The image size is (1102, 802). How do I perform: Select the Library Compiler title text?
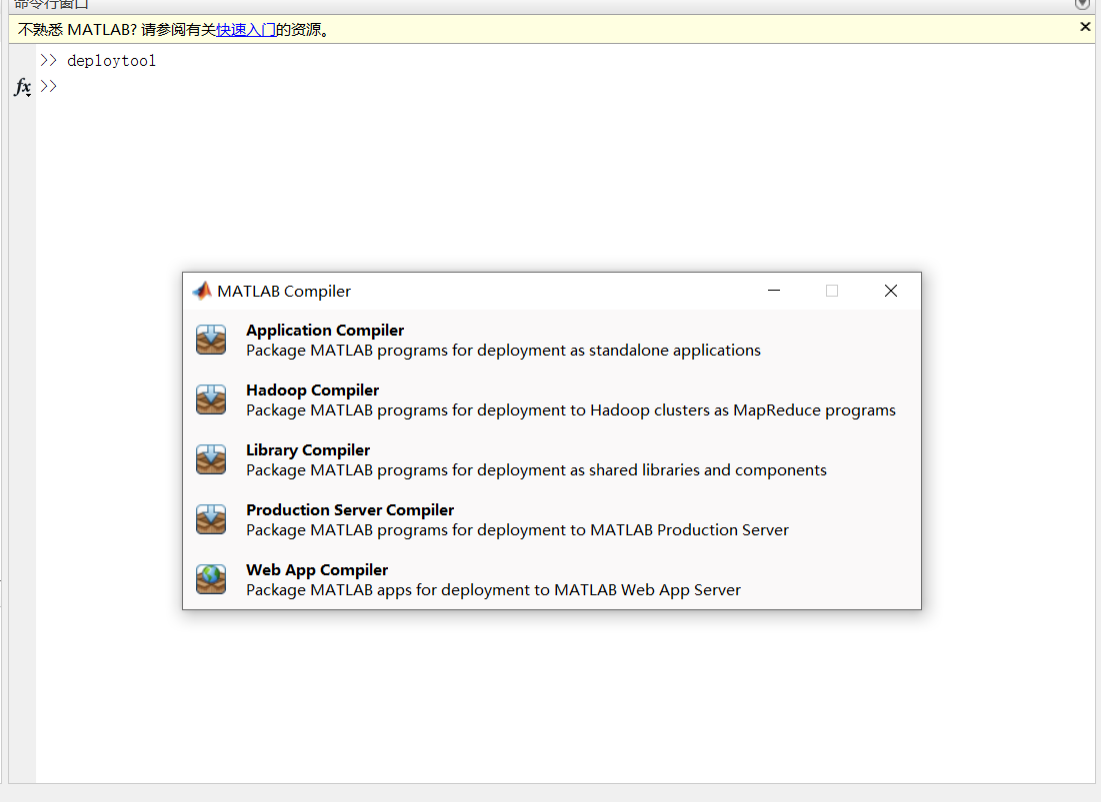pos(308,450)
